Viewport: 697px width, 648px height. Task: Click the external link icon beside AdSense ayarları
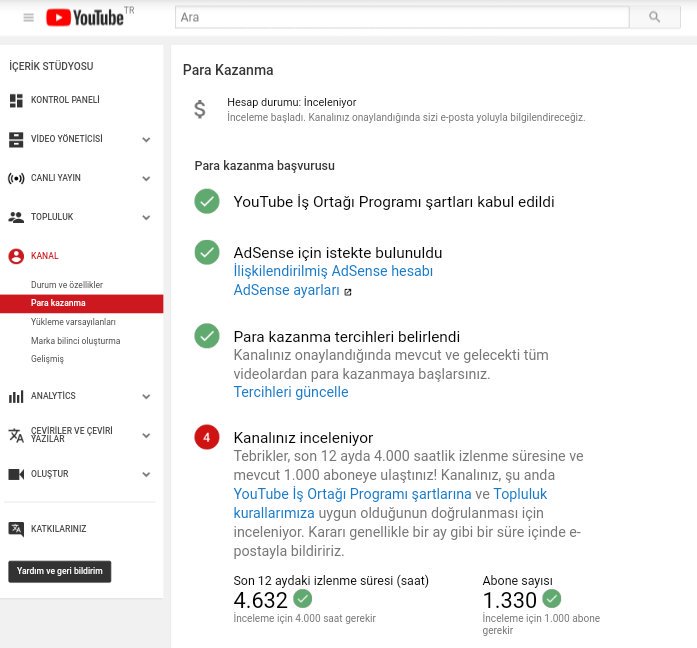tap(348, 292)
